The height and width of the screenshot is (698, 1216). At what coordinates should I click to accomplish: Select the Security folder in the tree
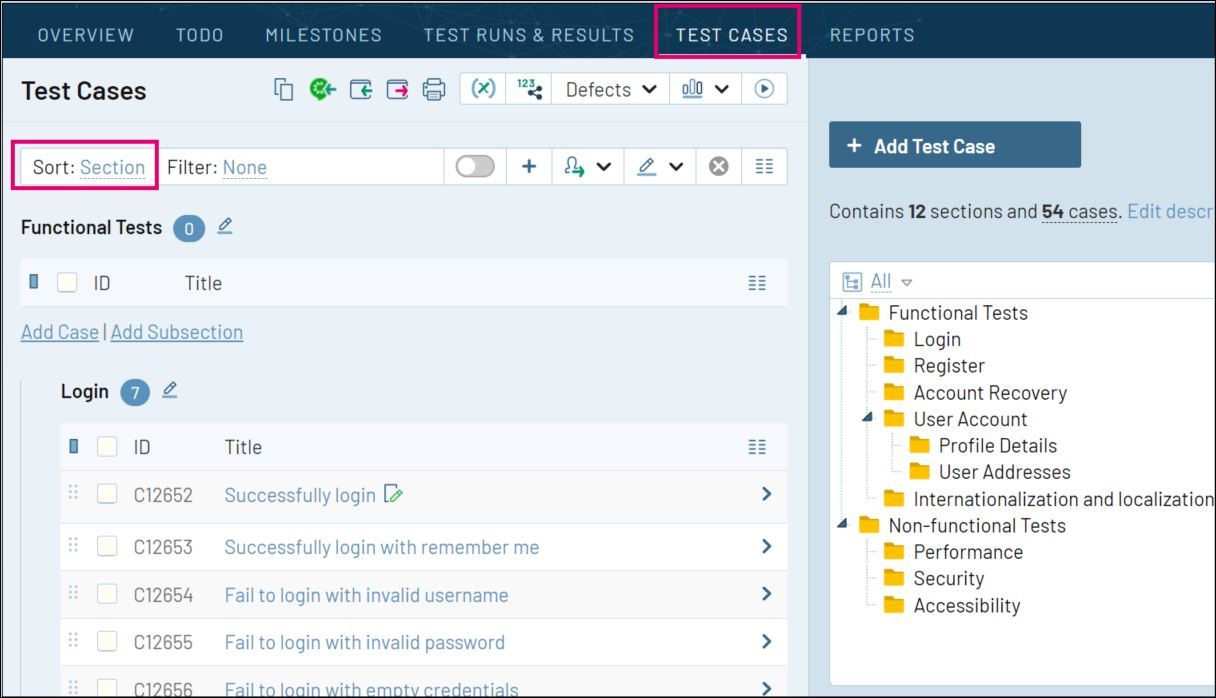(x=947, y=578)
